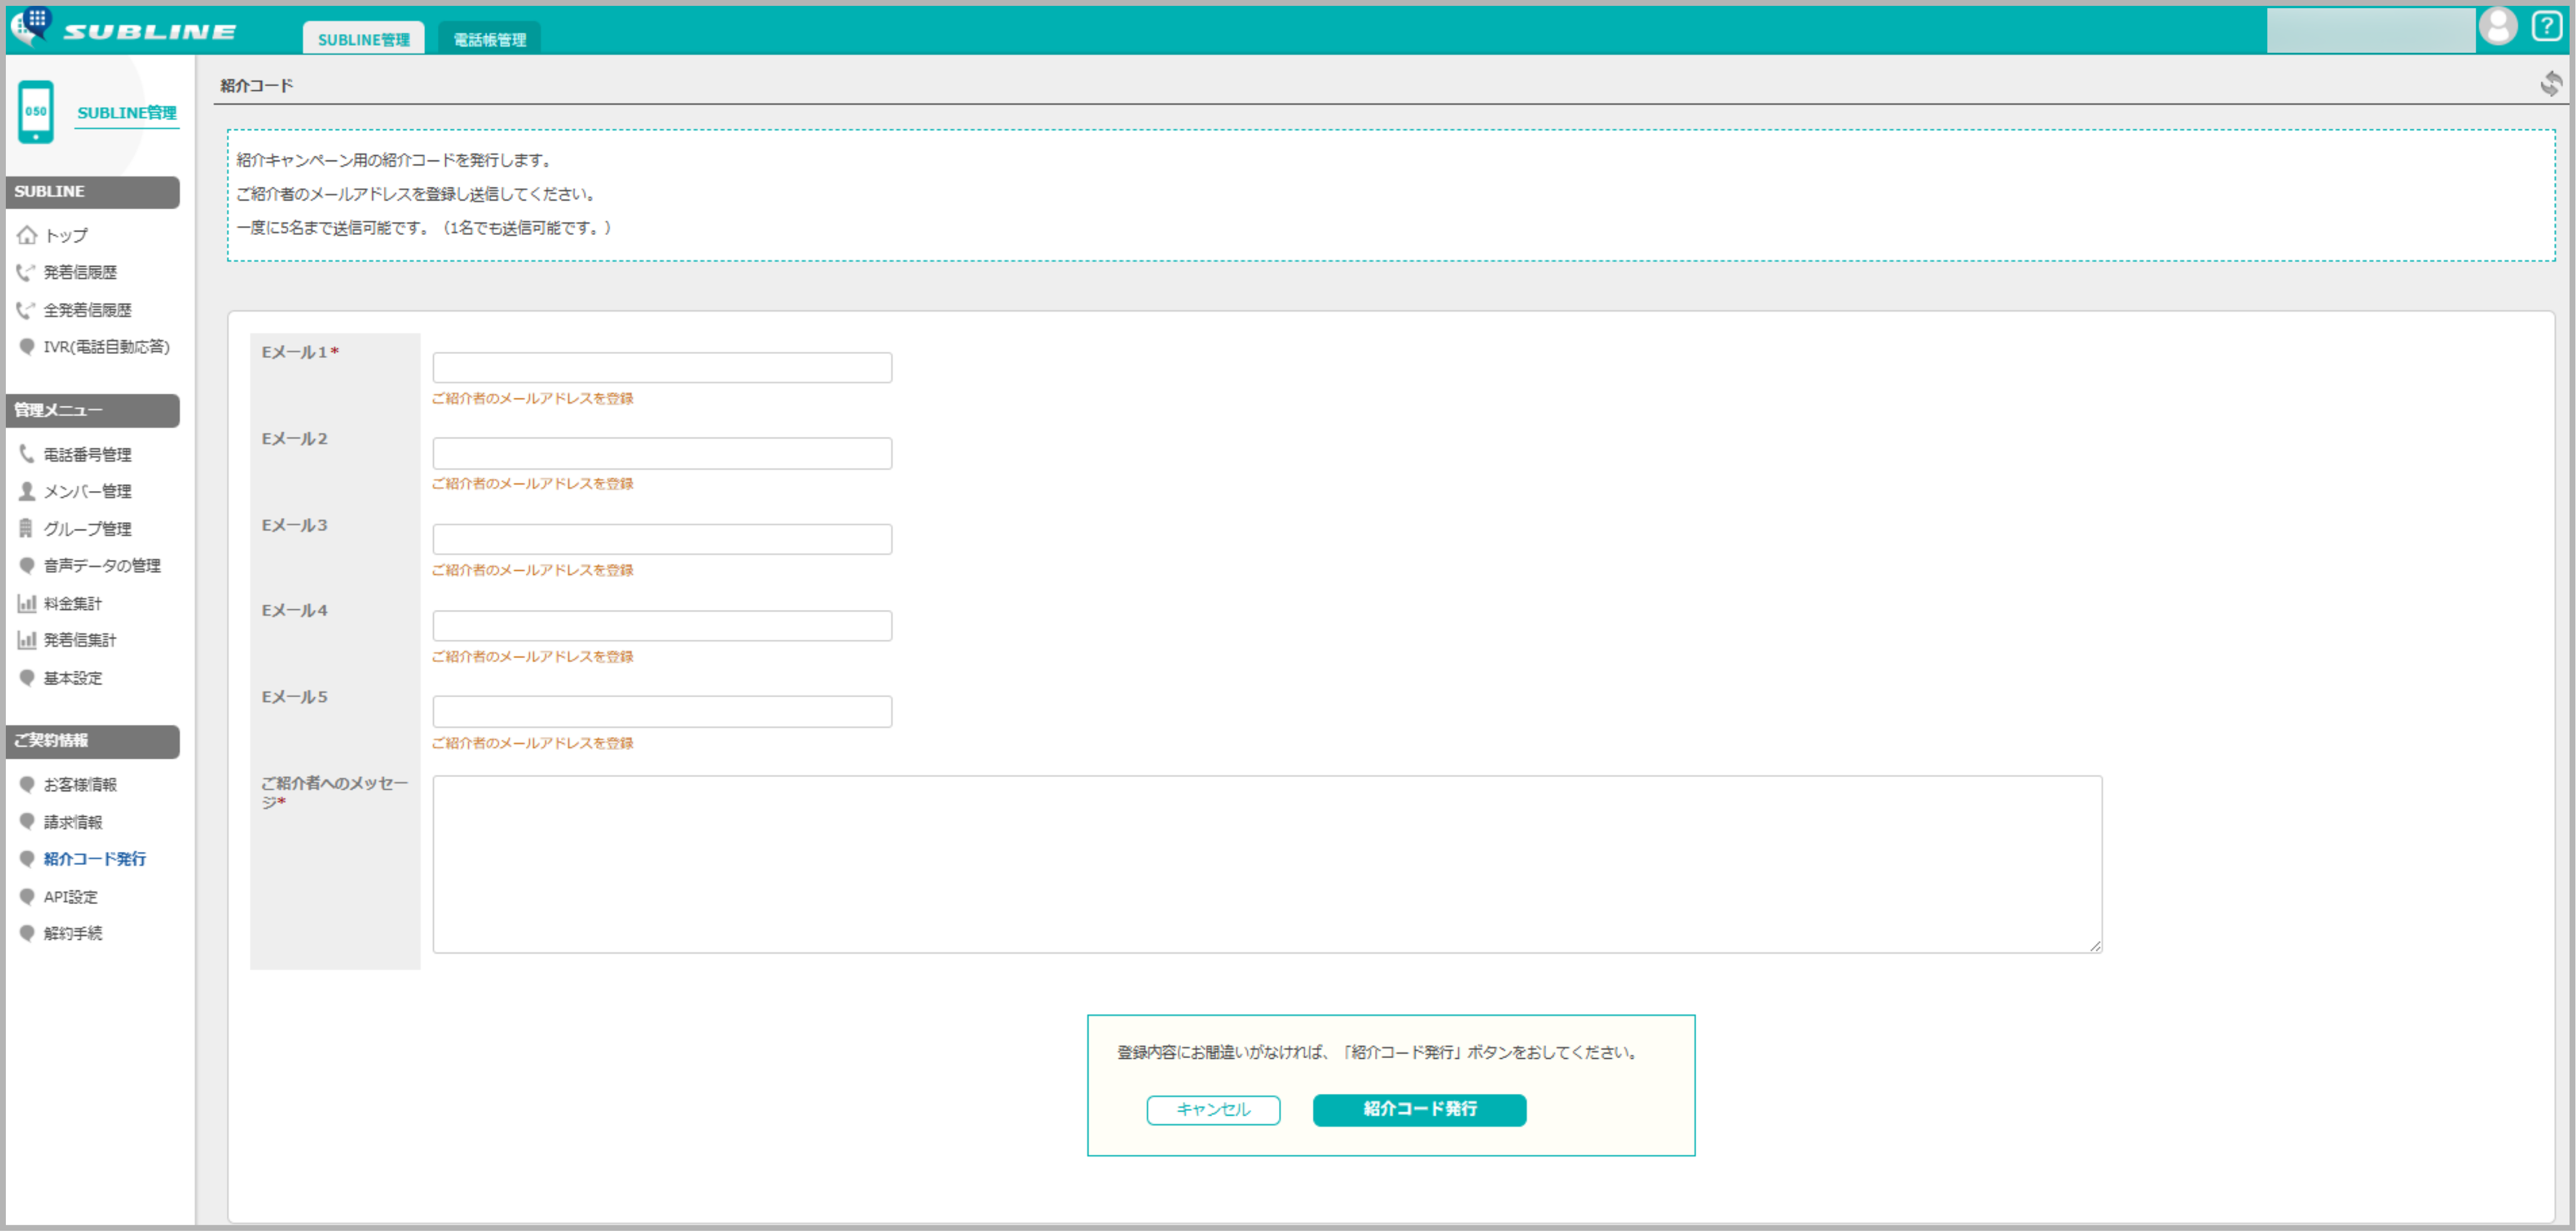Viewport: 2576px width, 1231px height.
Task: Click the refresh arrows icon
Action: (x=2550, y=84)
